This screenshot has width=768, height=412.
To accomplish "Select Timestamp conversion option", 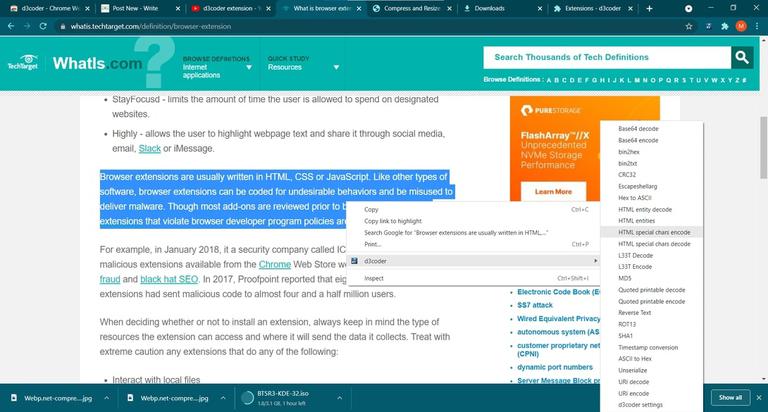I will tap(651, 348).
